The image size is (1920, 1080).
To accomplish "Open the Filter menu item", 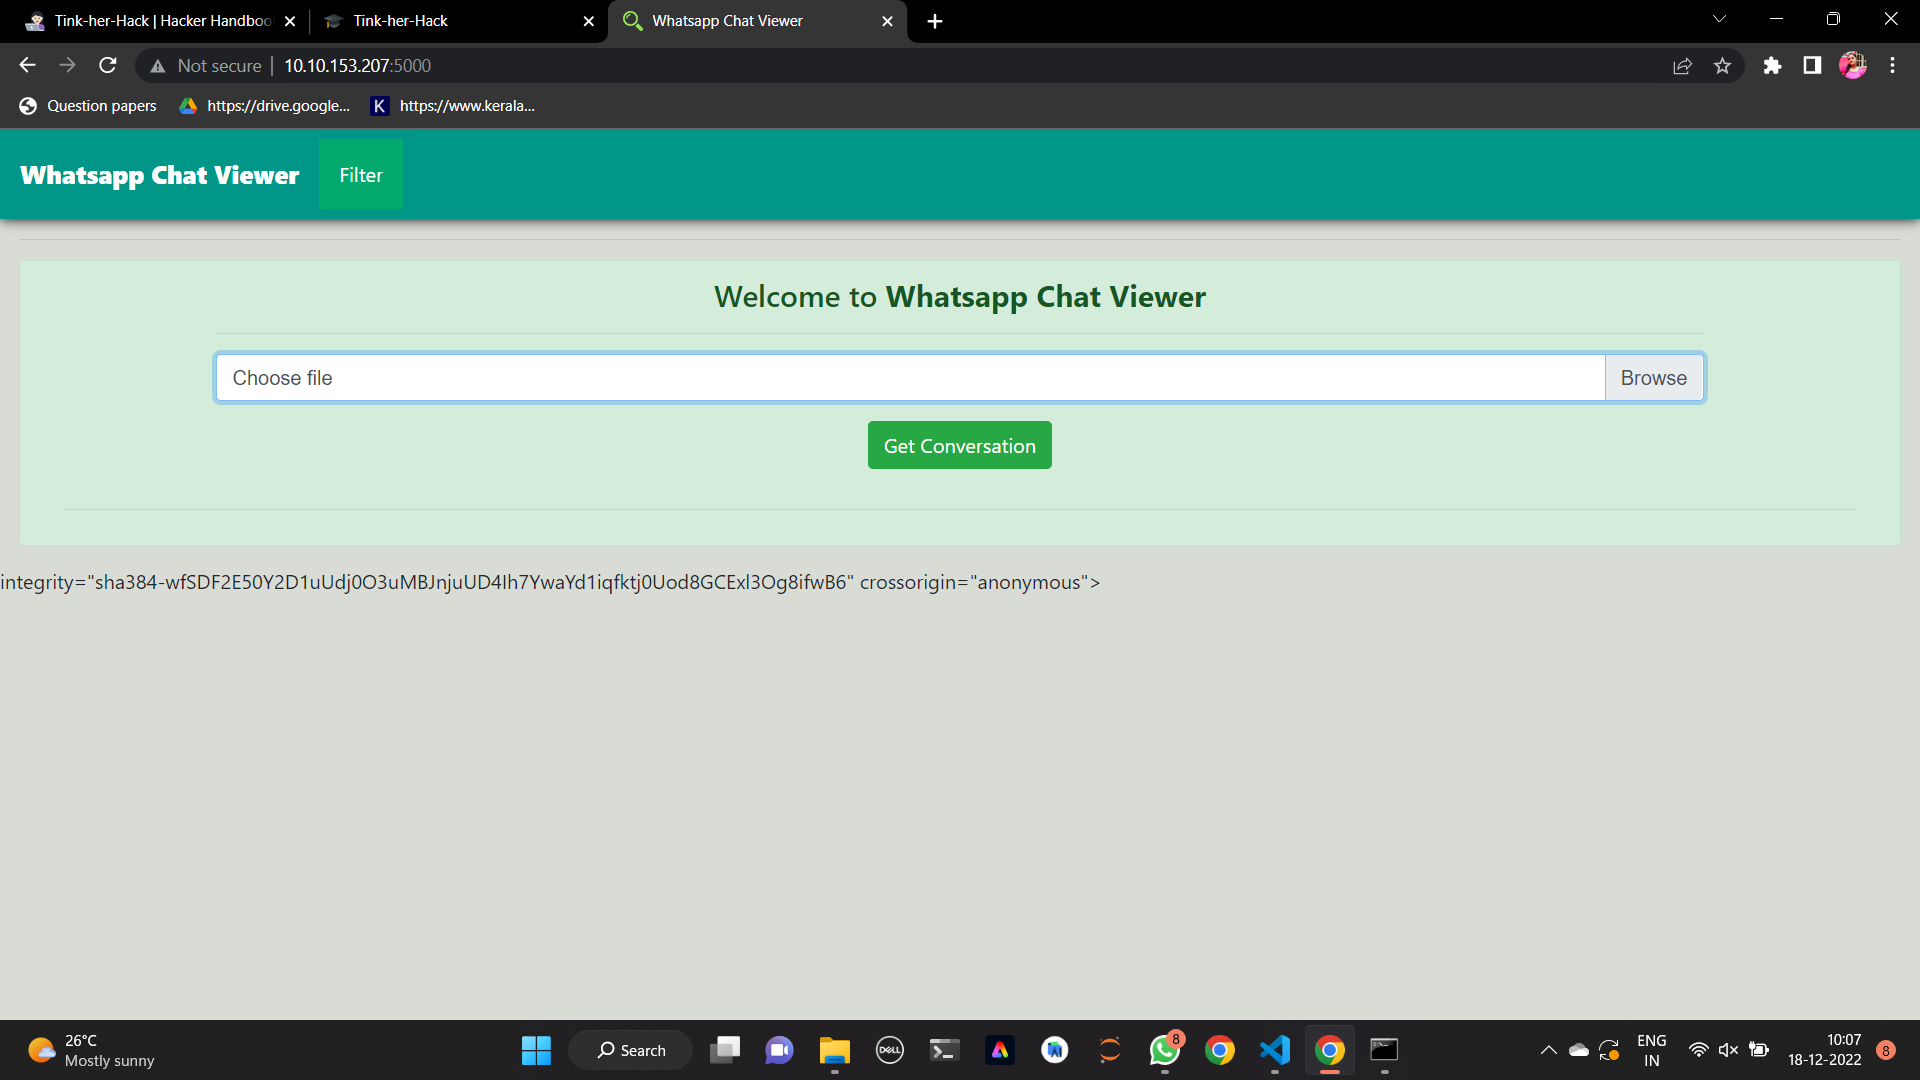I will pos(360,174).
